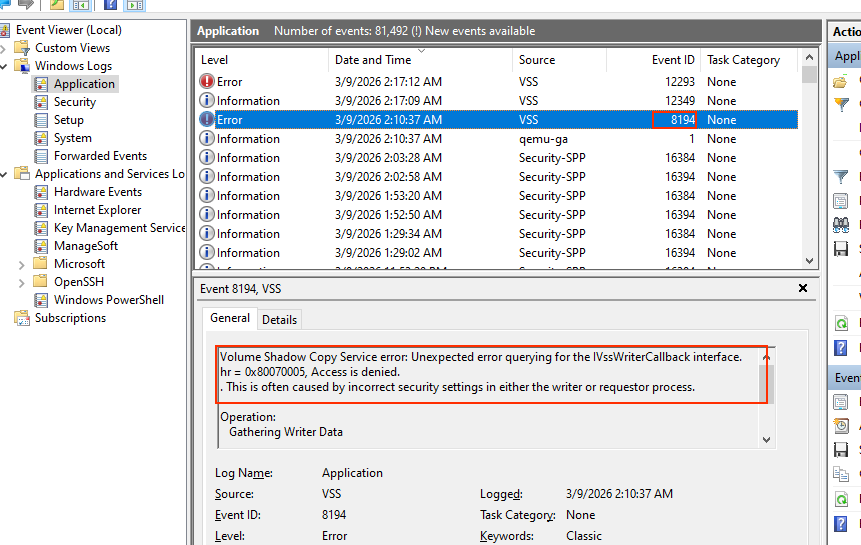This screenshot has width=861, height=545.
Task: Select Security-SPP event at 1:29:34 AM
Action: pyautogui.click(x=497, y=234)
